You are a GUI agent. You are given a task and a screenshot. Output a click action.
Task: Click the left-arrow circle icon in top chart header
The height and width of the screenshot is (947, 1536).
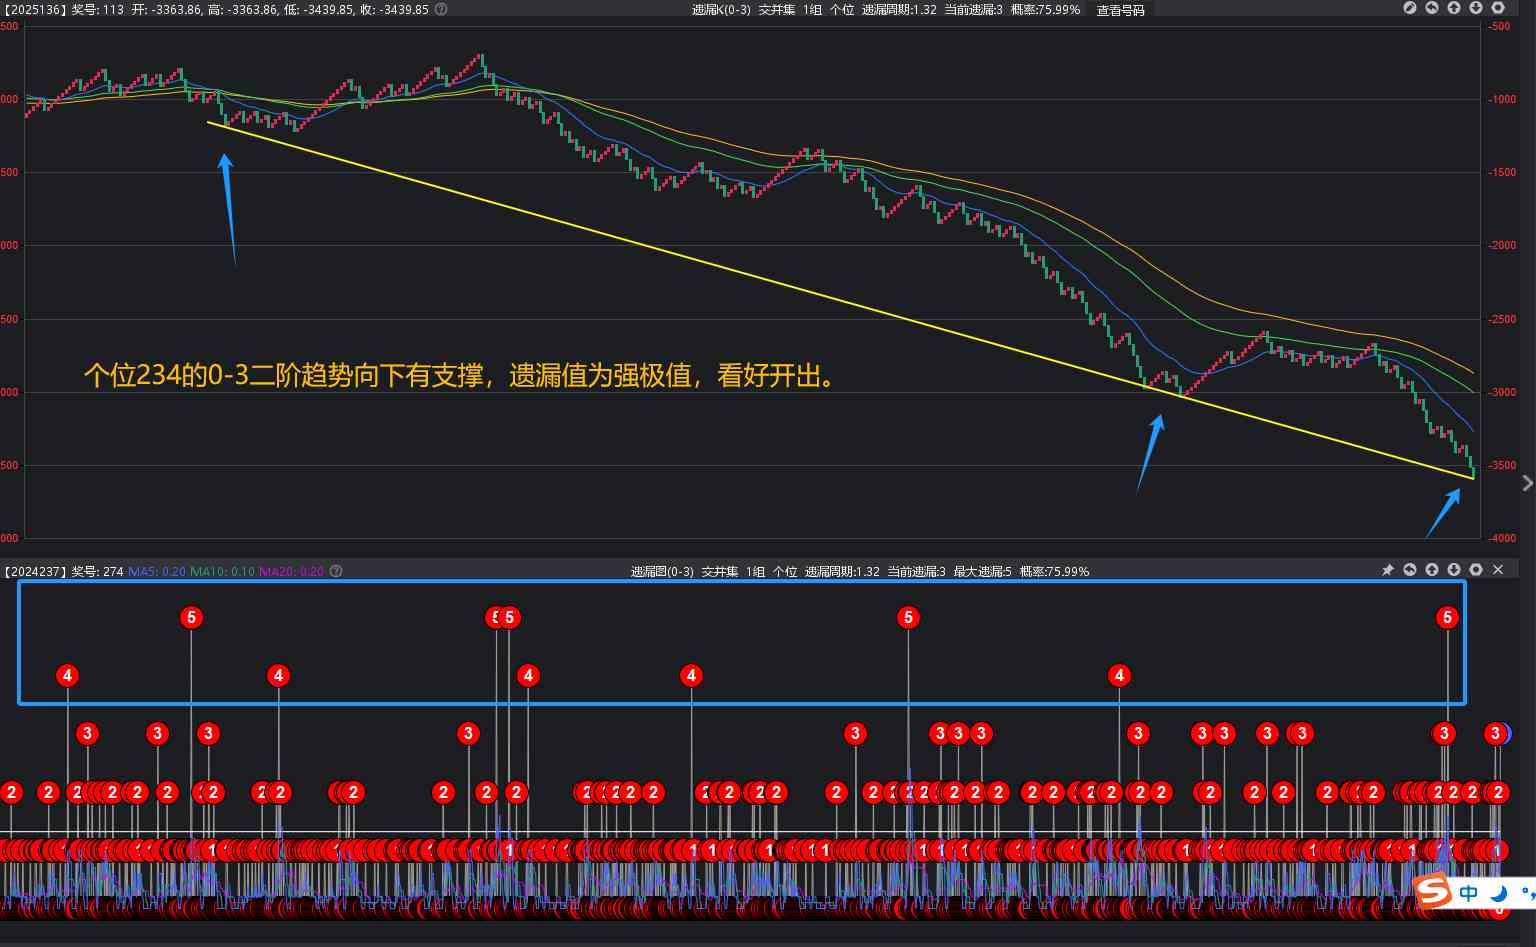pyautogui.click(x=1432, y=8)
